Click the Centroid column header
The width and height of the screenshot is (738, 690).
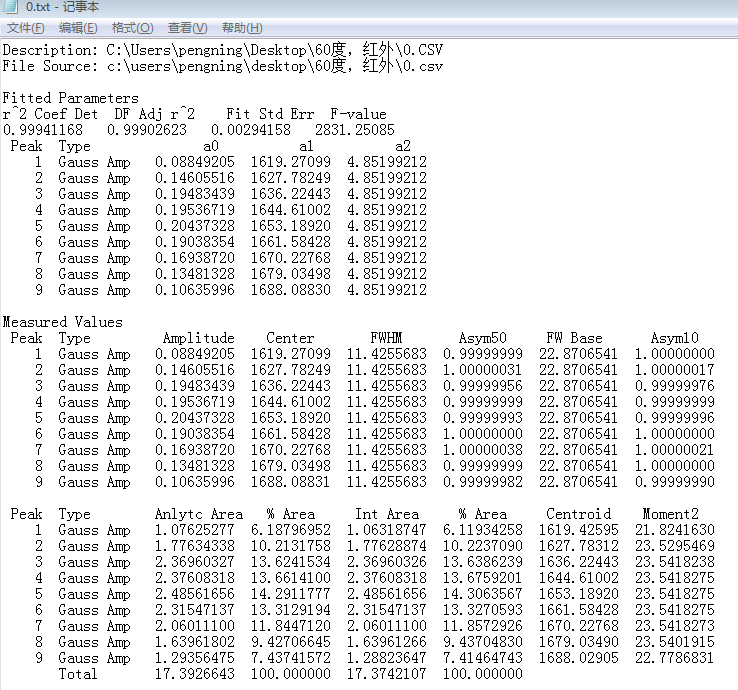tap(578, 514)
